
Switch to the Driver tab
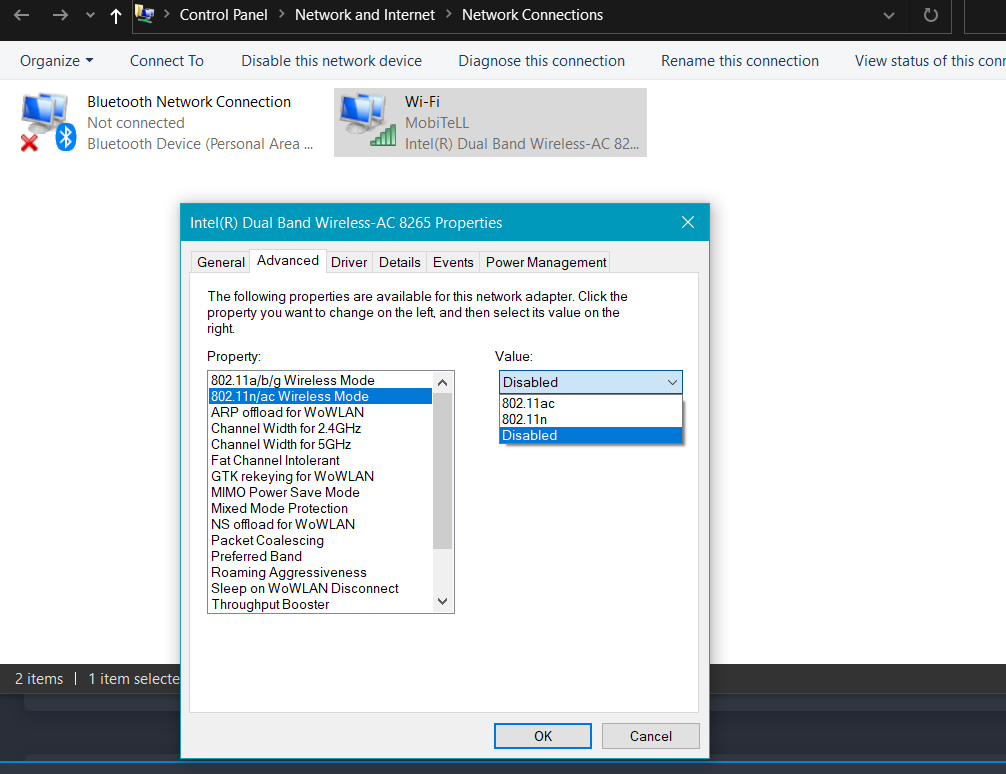349,262
